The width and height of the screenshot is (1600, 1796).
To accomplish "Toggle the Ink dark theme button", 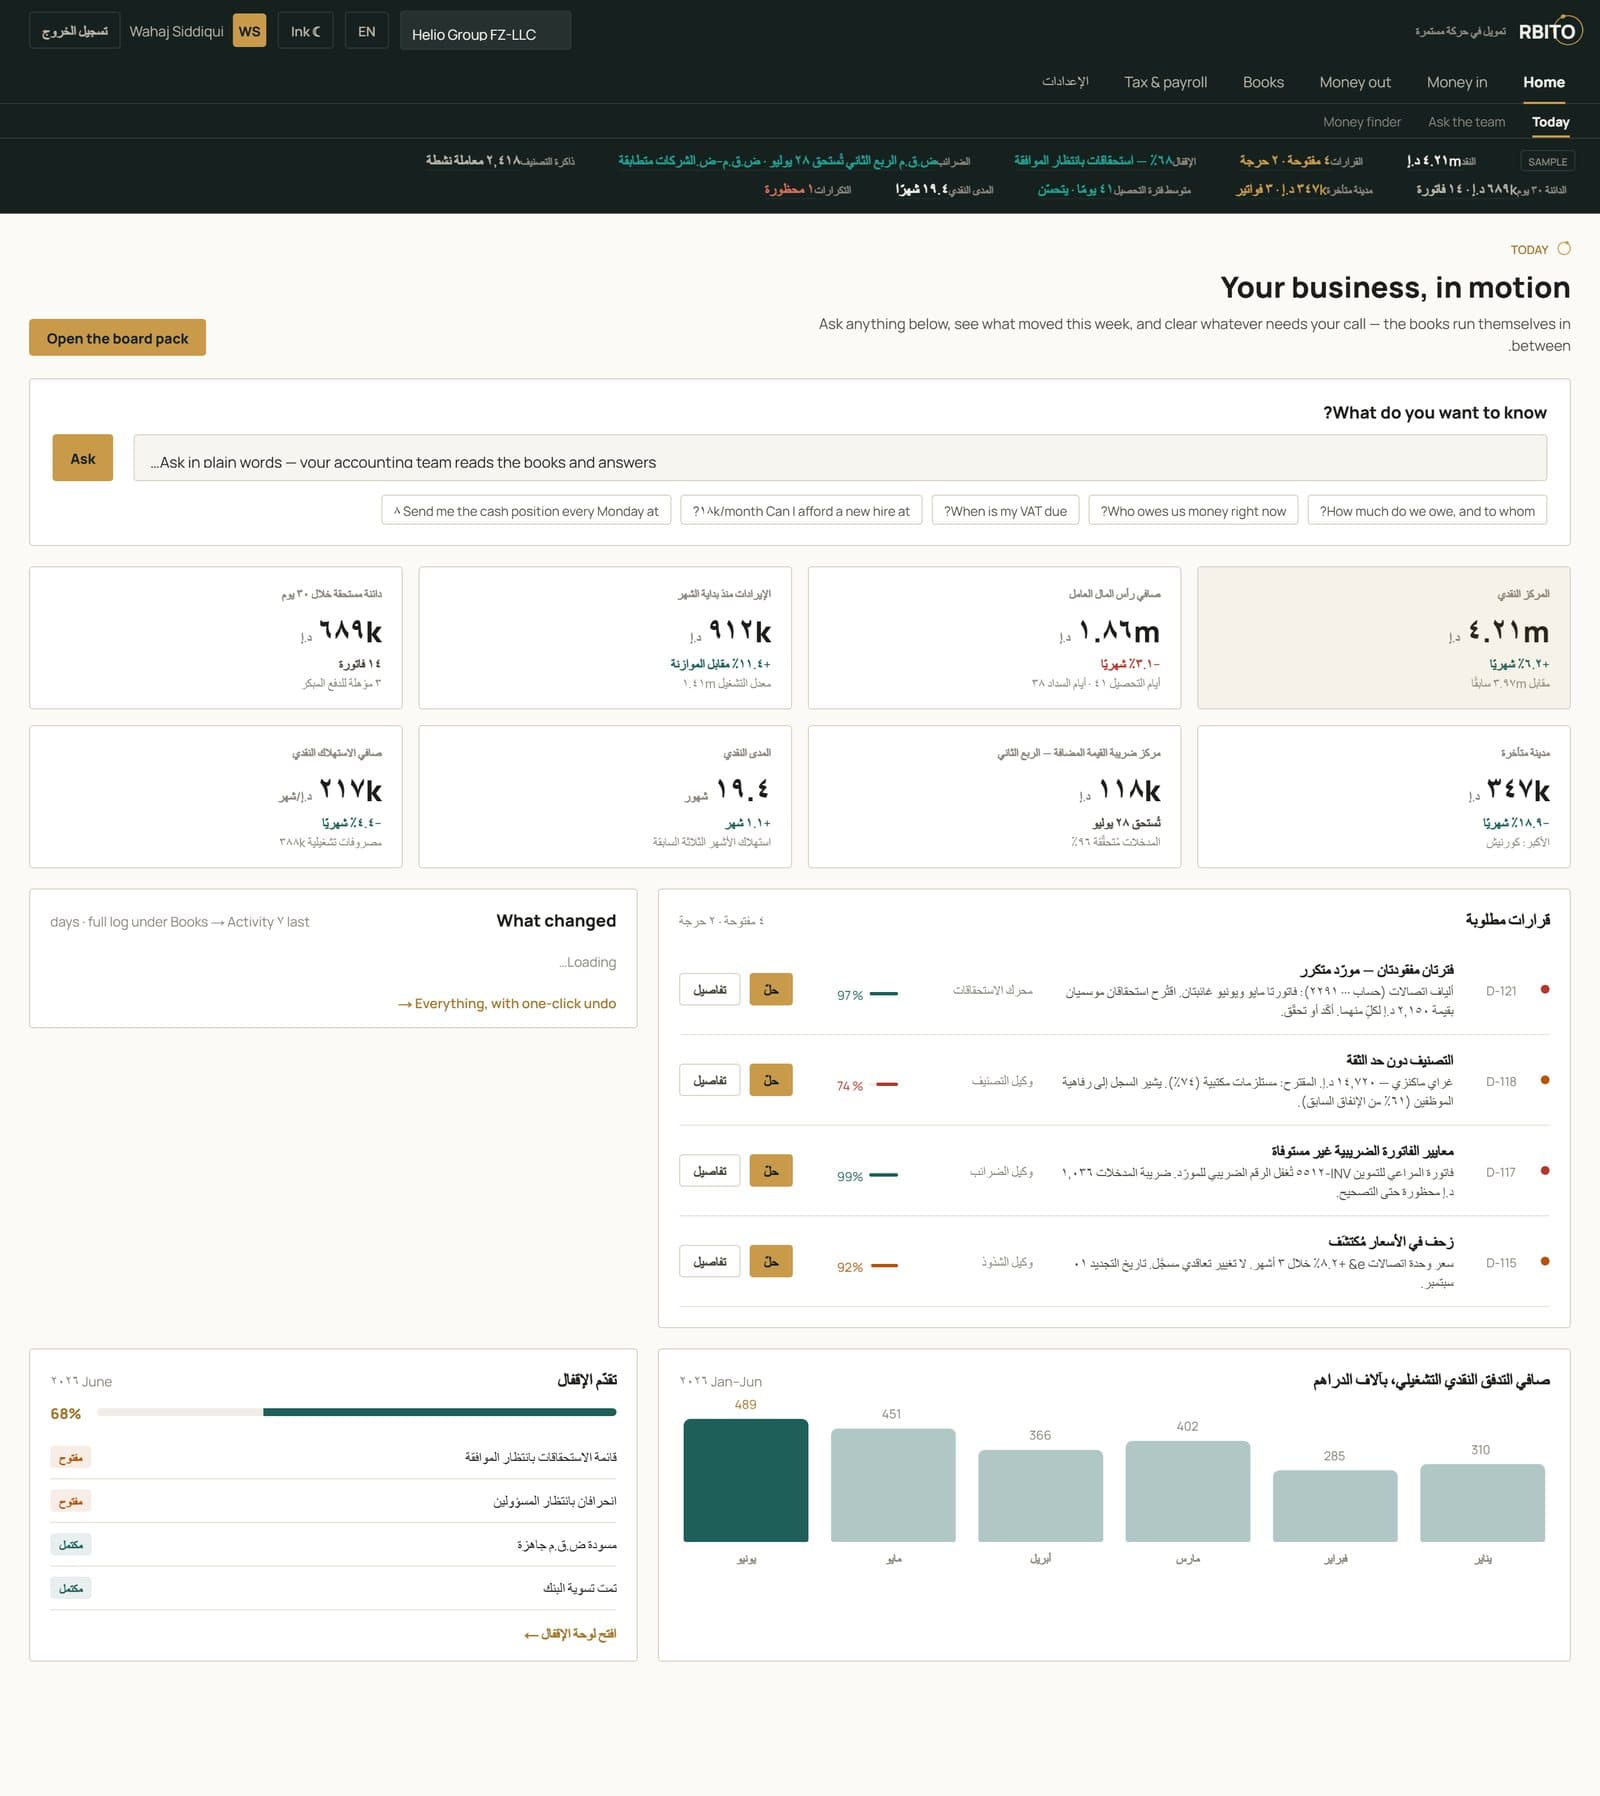I will (x=305, y=31).
